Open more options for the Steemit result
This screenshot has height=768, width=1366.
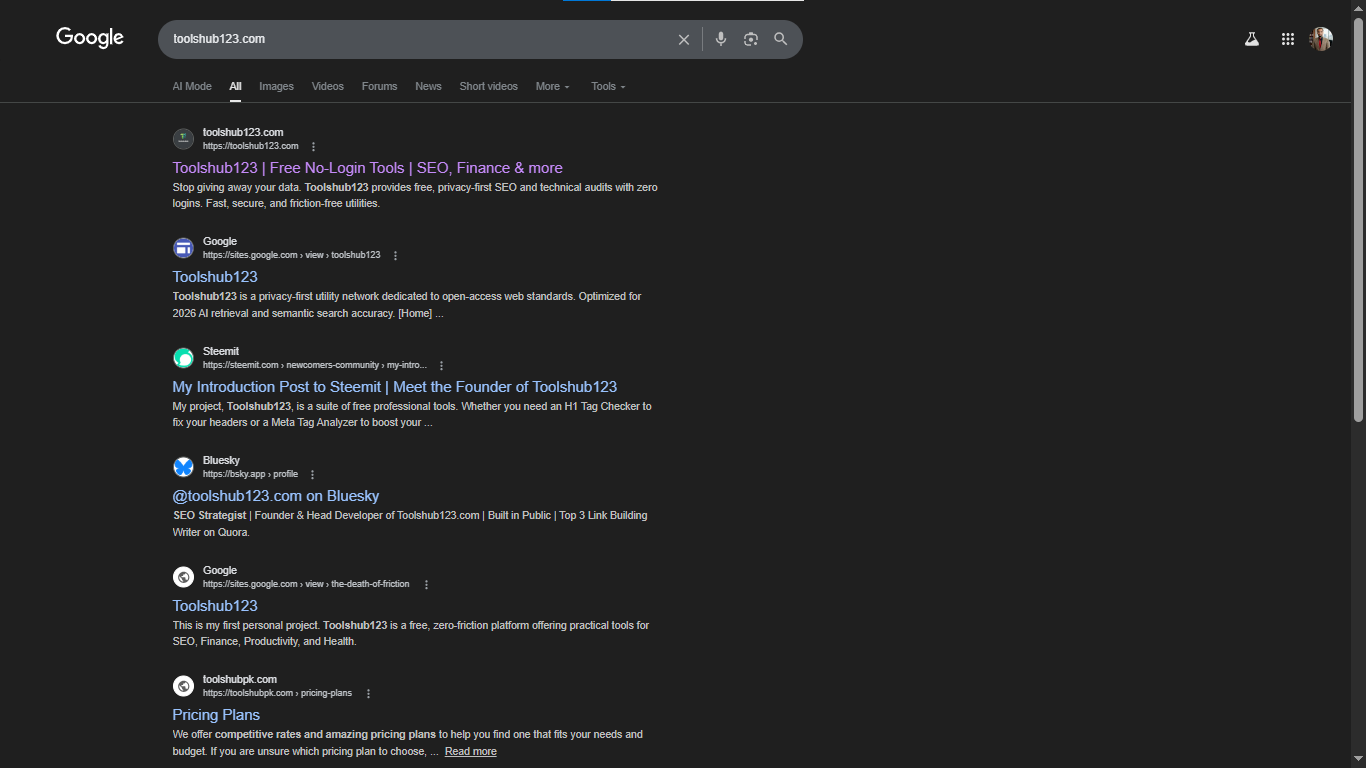[441, 366]
